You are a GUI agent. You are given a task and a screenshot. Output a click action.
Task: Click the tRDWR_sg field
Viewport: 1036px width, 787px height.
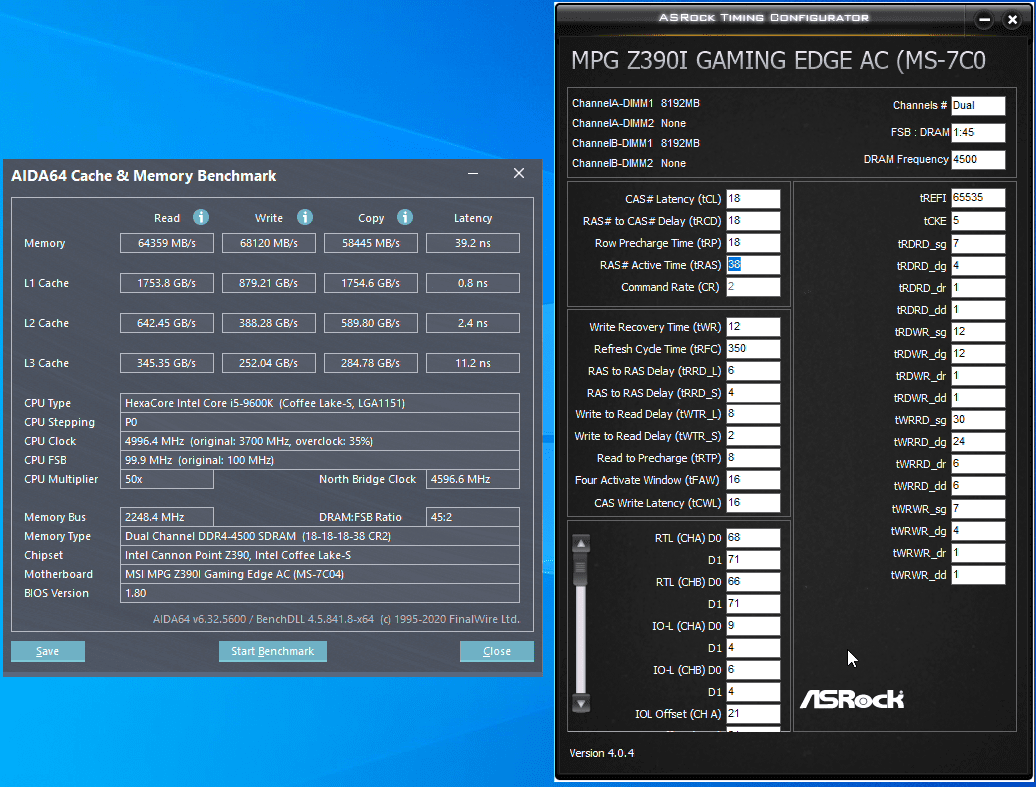pyautogui.click(x=979, y=332)
